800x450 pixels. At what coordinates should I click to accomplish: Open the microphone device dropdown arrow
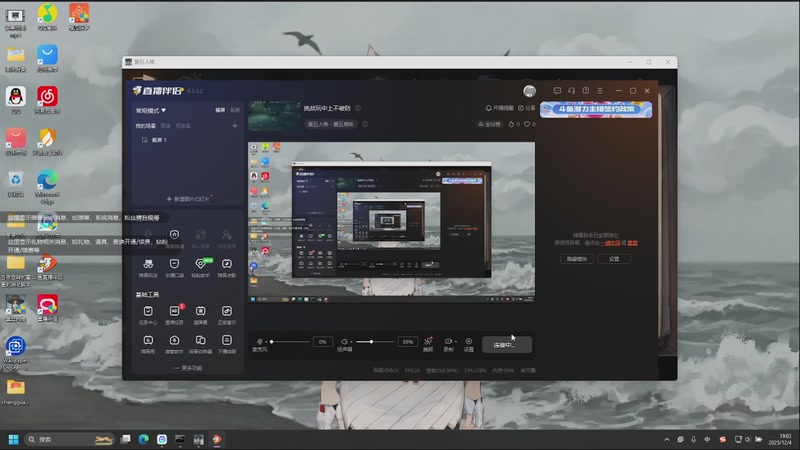(x=266, y=342)
